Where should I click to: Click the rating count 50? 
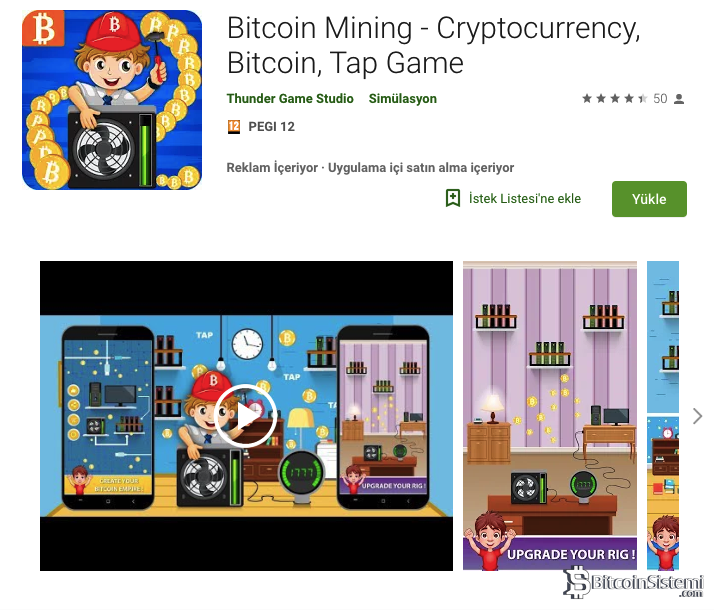coord(660,98)
